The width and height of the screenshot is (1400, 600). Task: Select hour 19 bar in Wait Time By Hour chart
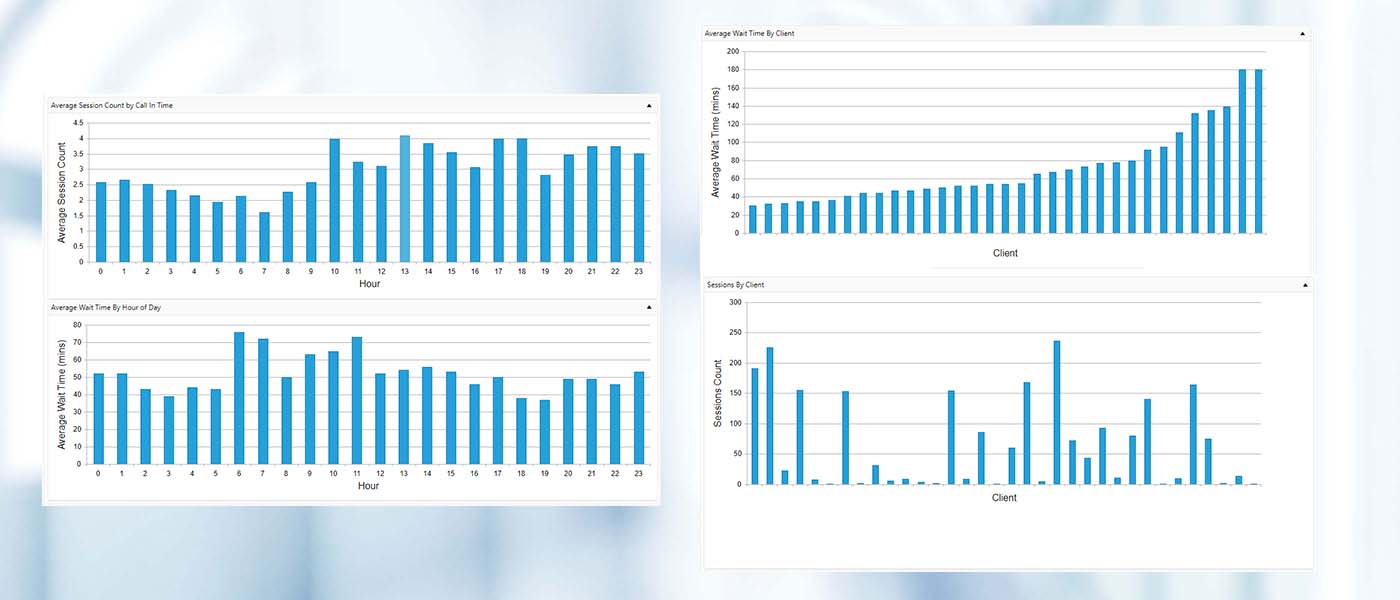pyautogui.click(x=544, y=432)
